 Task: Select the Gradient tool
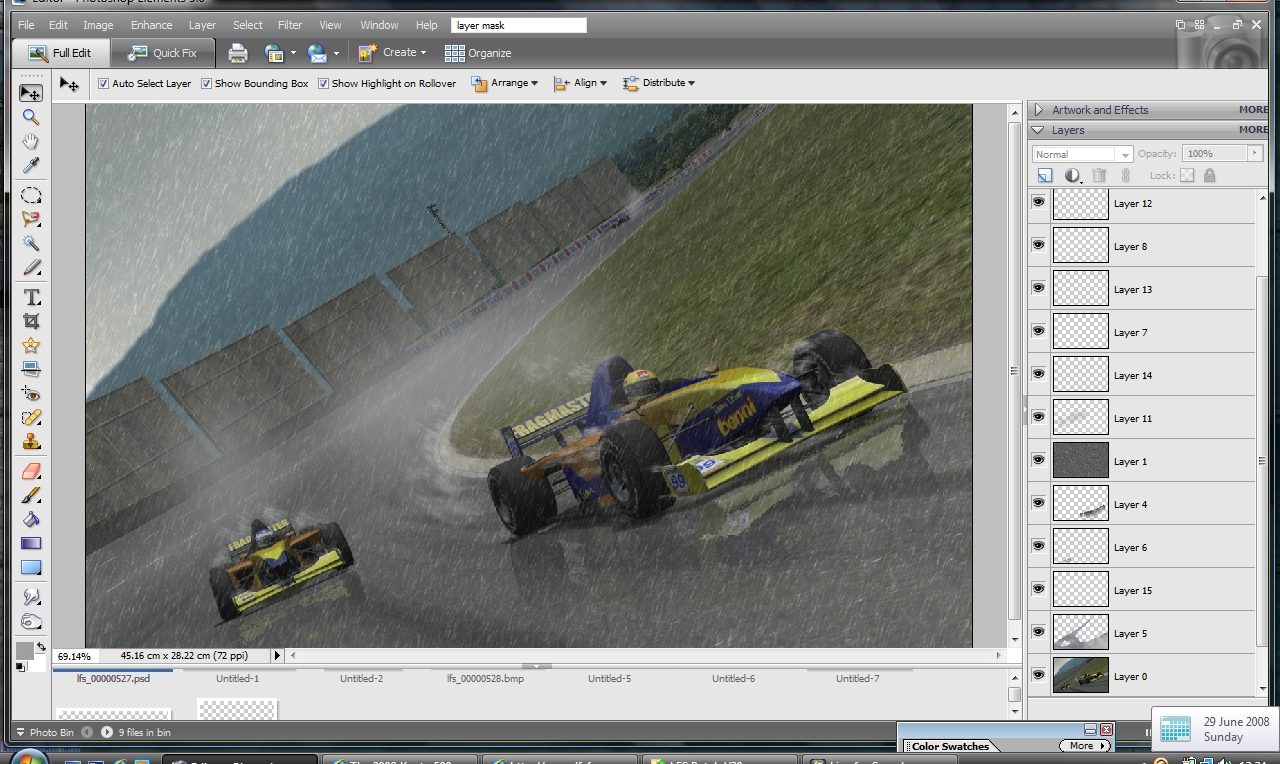click(x=31, y=543)
